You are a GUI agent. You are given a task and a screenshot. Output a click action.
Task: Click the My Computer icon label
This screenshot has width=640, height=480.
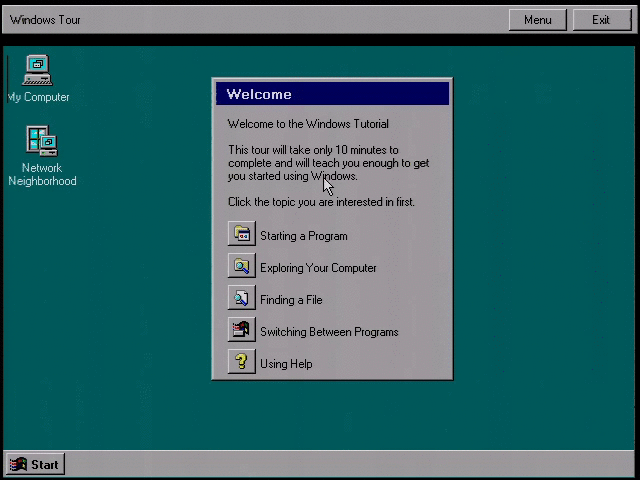(x=39, y=97)
